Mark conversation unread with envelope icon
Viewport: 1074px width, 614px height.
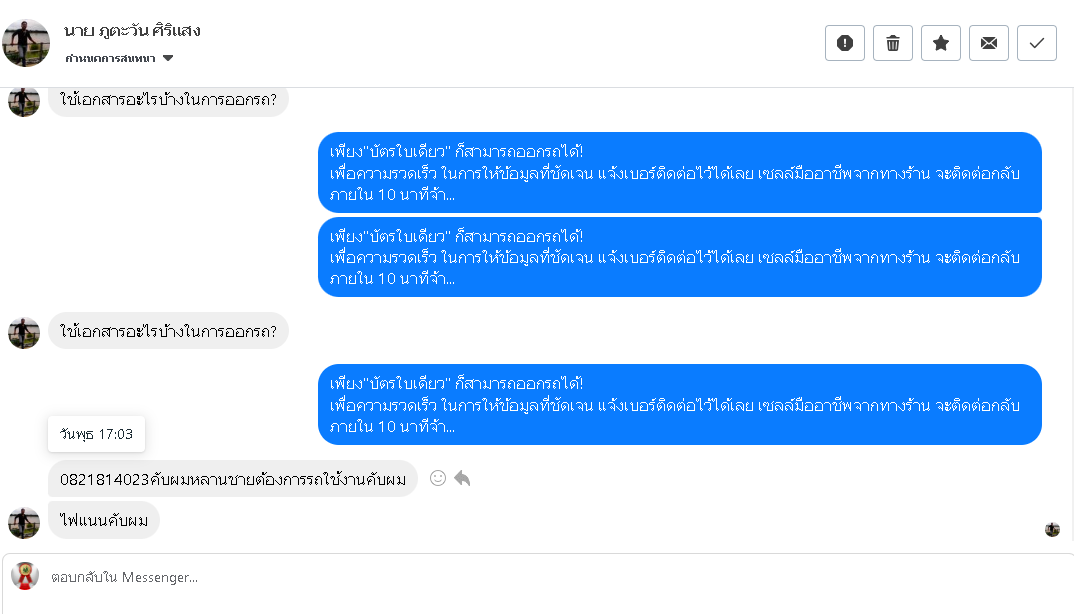(x=989, y=43)
